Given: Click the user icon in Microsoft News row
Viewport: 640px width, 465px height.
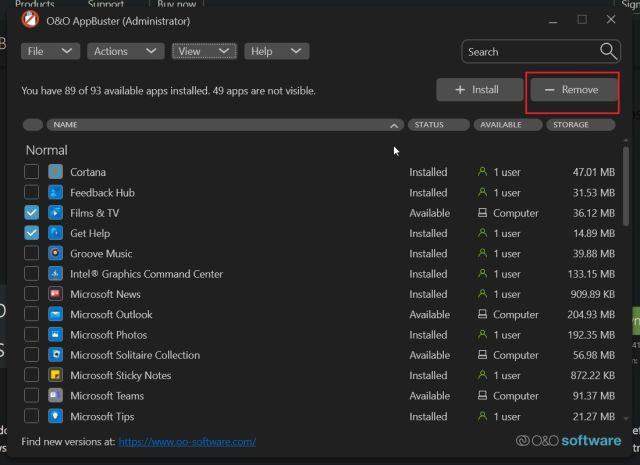Looking at the screenshot, I should click(482, 294).
